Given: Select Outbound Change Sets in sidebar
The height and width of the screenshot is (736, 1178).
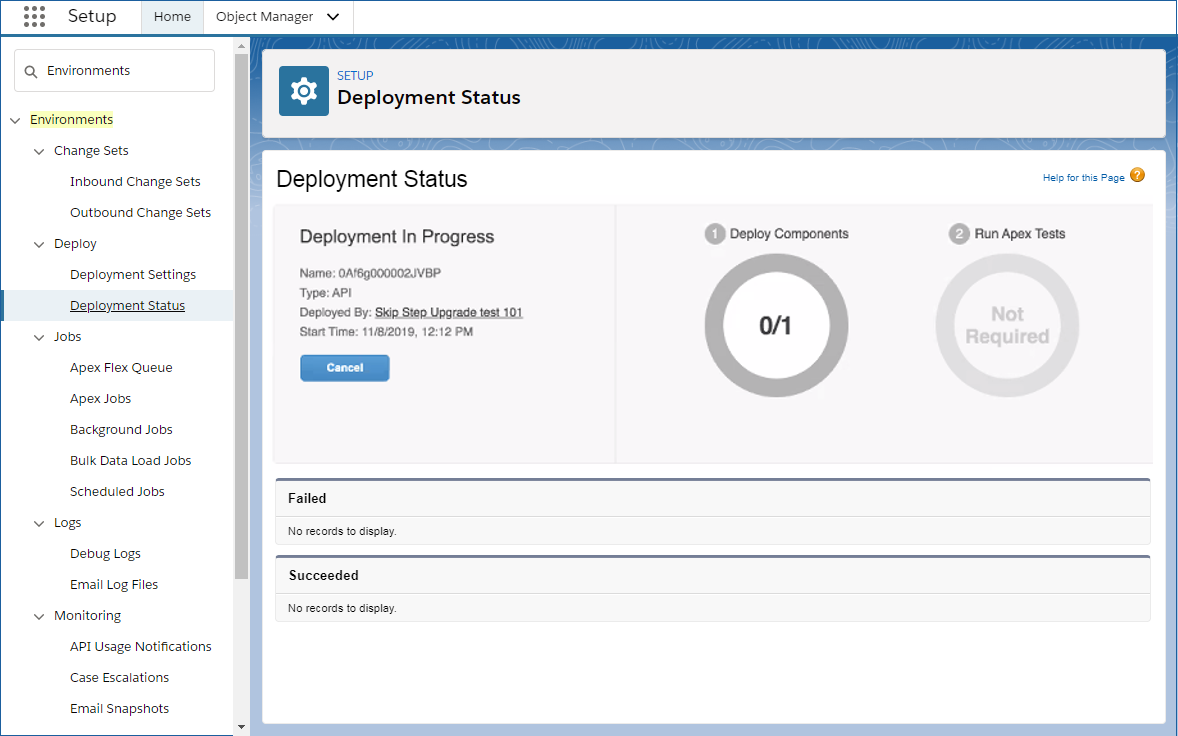Looking at the screenshot, I should coord(140,212).
